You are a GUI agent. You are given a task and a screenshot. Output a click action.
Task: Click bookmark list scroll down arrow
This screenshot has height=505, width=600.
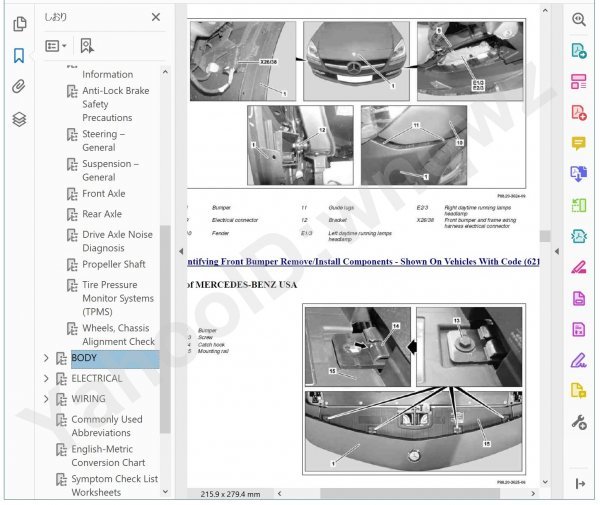165,492
